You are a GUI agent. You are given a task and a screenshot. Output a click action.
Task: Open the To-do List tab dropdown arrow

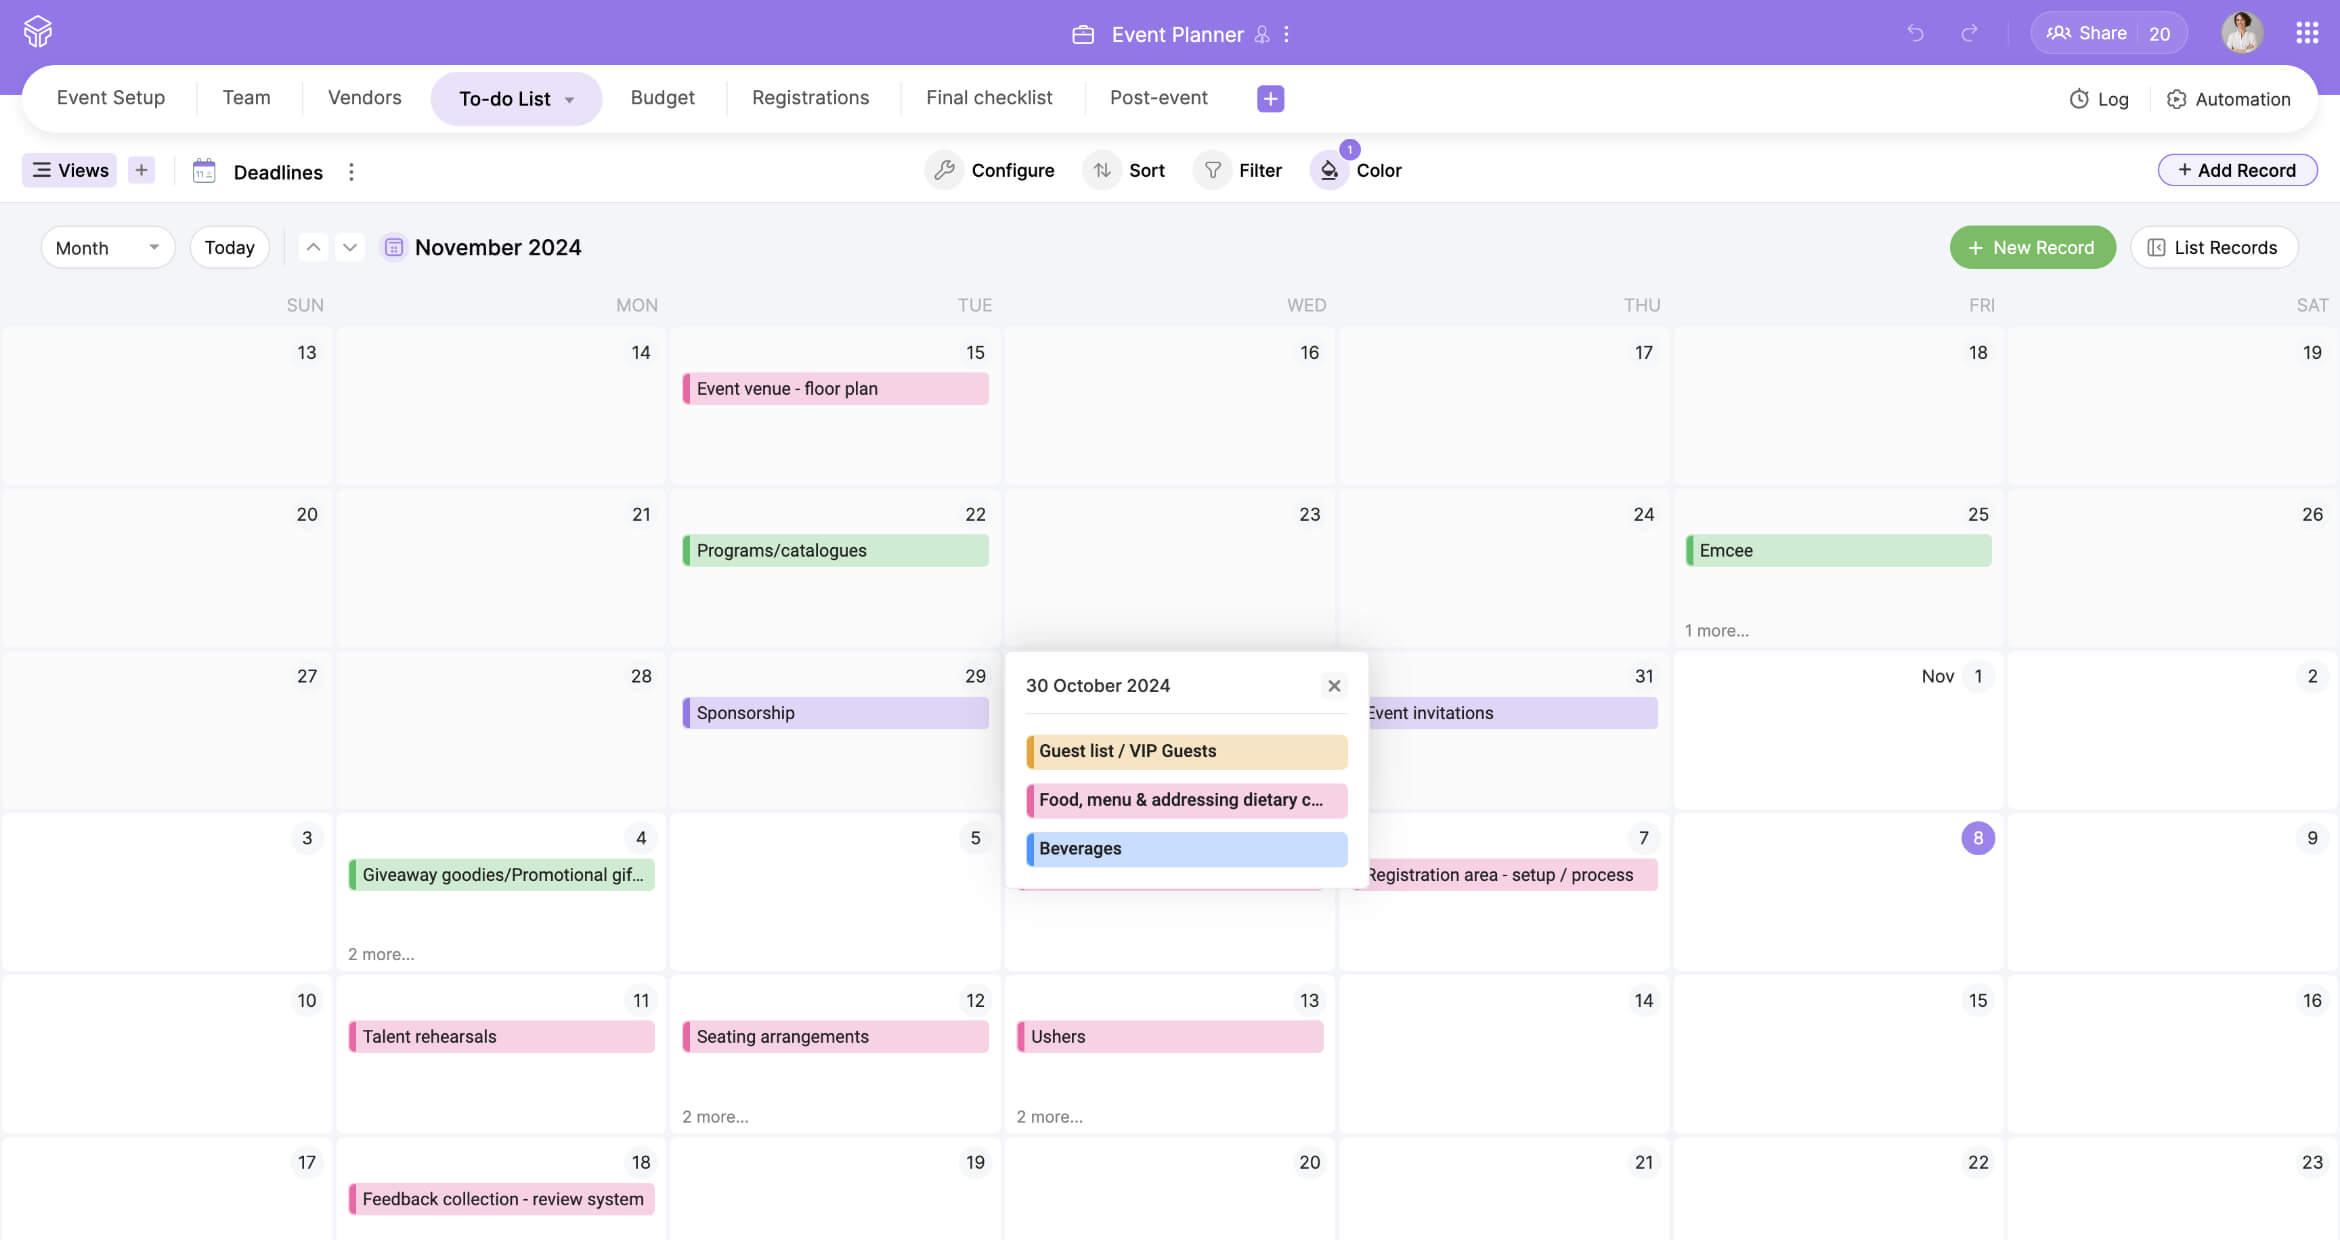[x=570, y=99]
